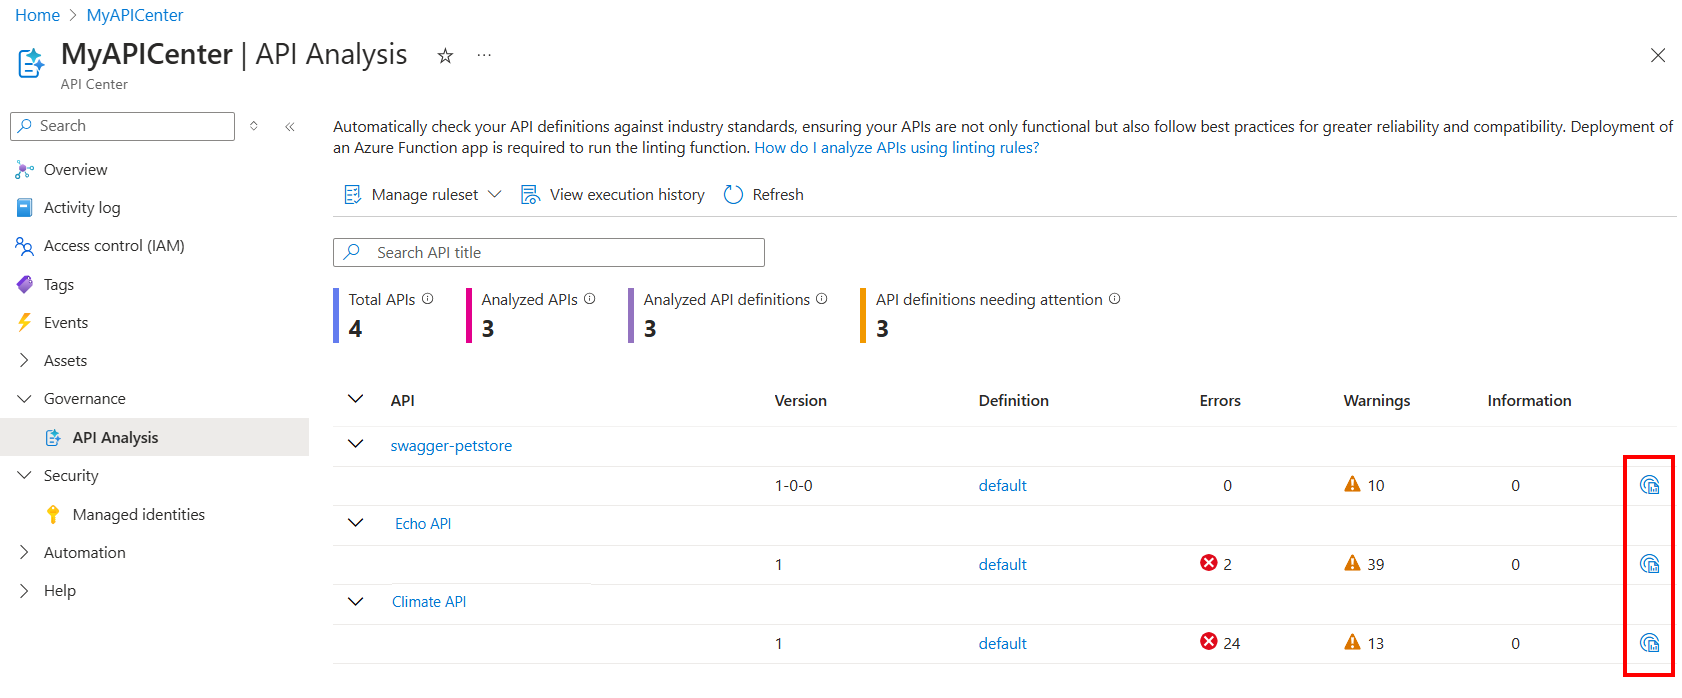Click the info icon beside Analyzed APIs

[589, 299]
